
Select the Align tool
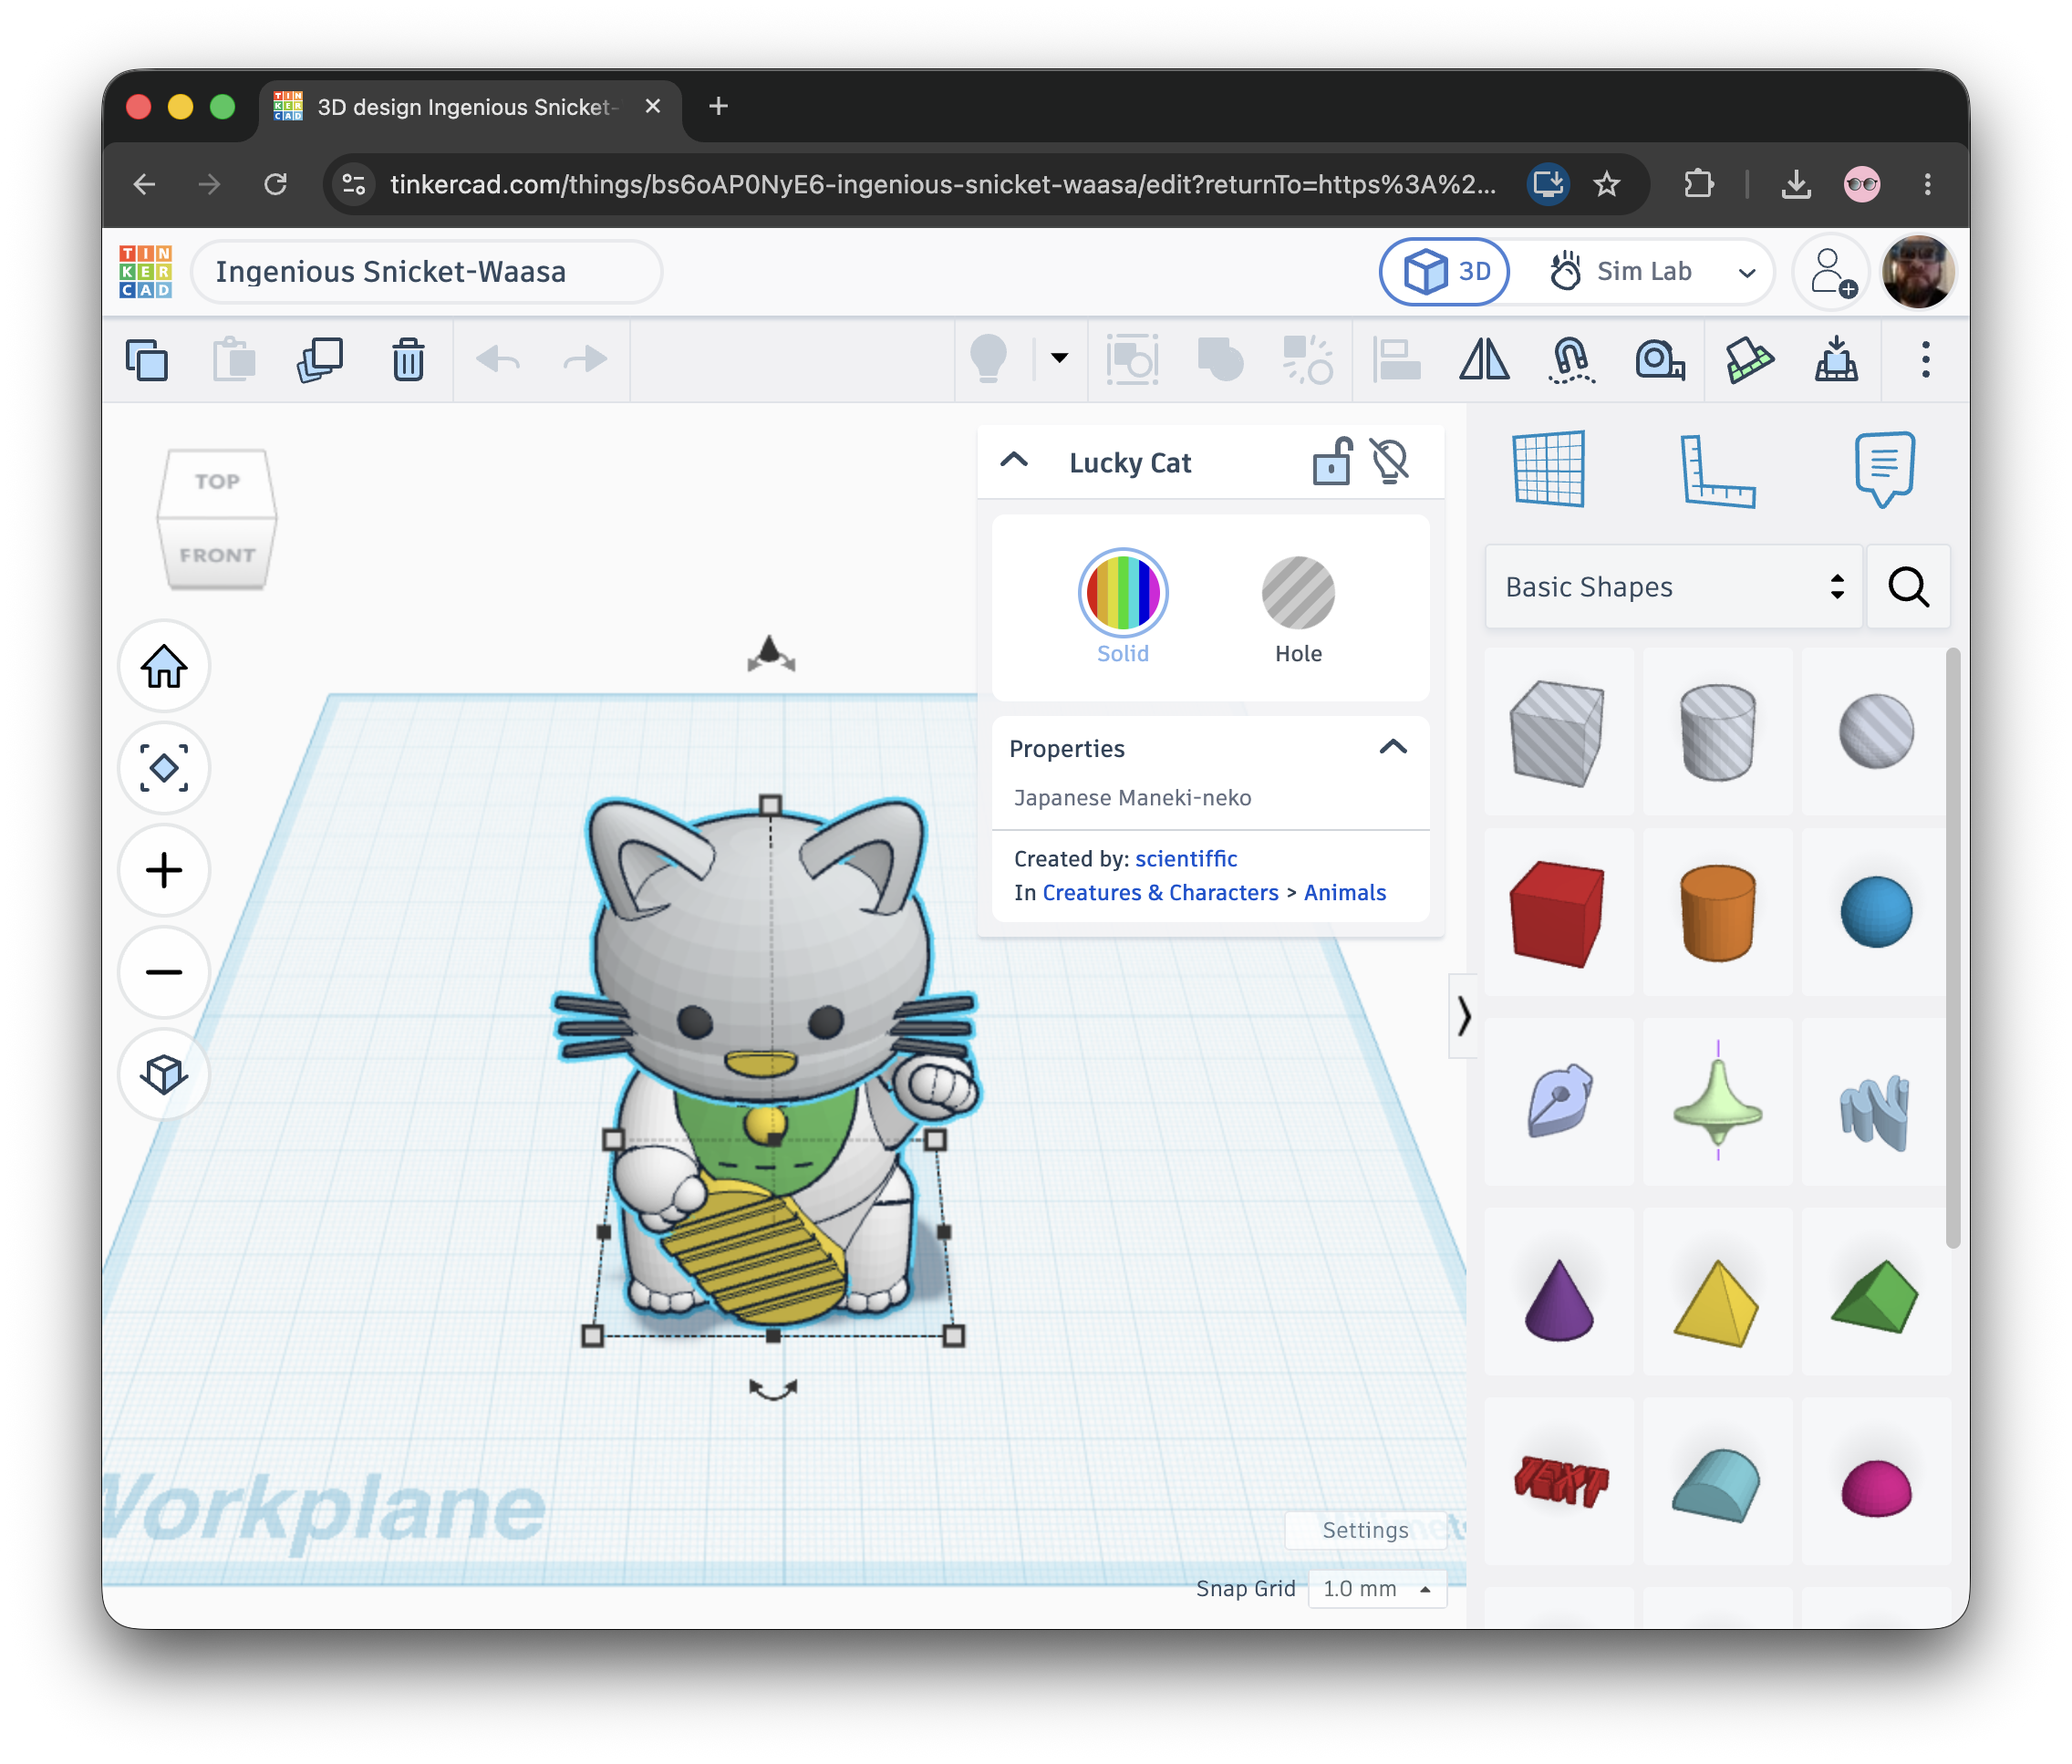tap(1396, 360)
